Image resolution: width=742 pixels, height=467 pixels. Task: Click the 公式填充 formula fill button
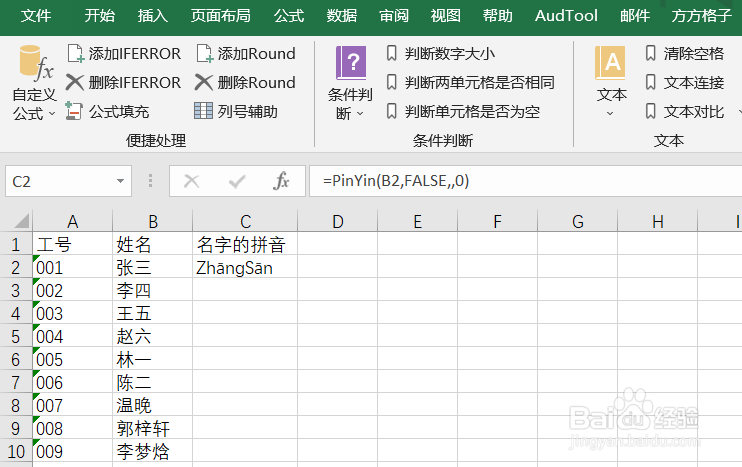[x=107, y=112]
